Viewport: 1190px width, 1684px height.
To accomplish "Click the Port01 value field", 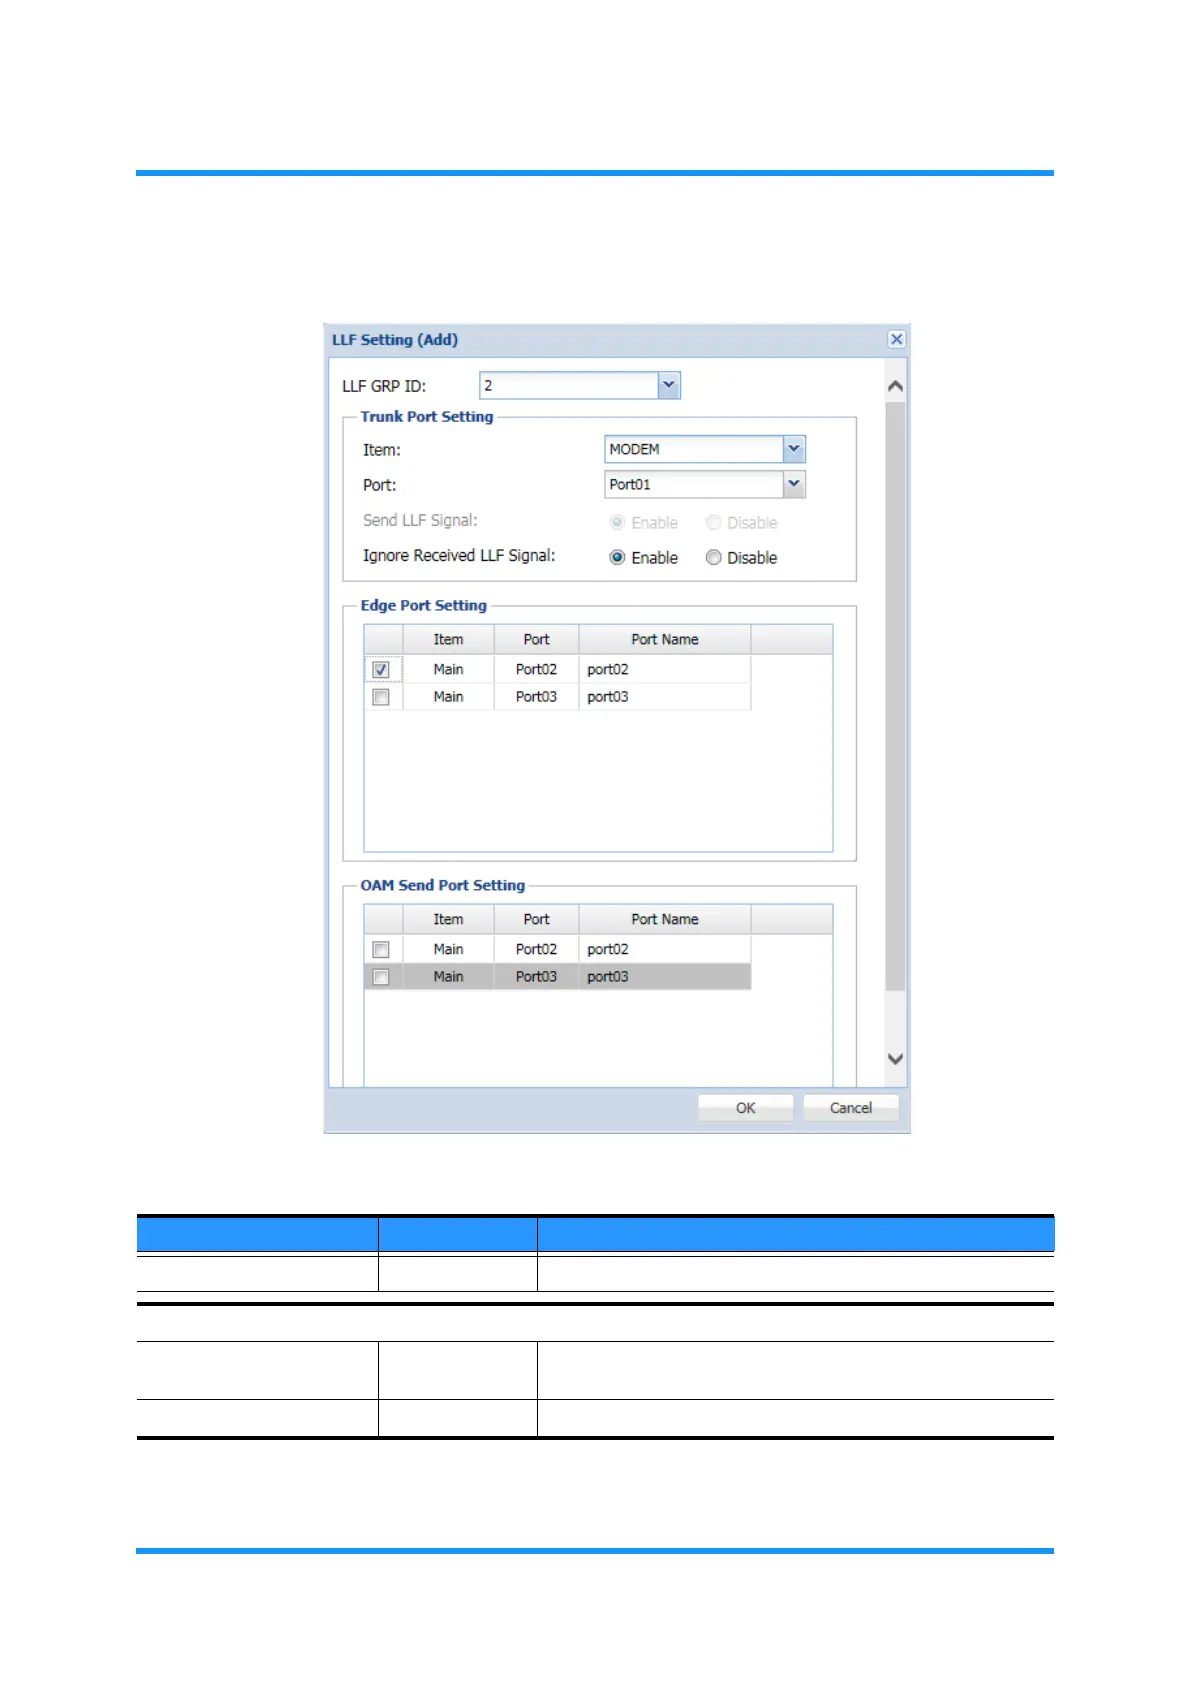I will click(694, 484).
